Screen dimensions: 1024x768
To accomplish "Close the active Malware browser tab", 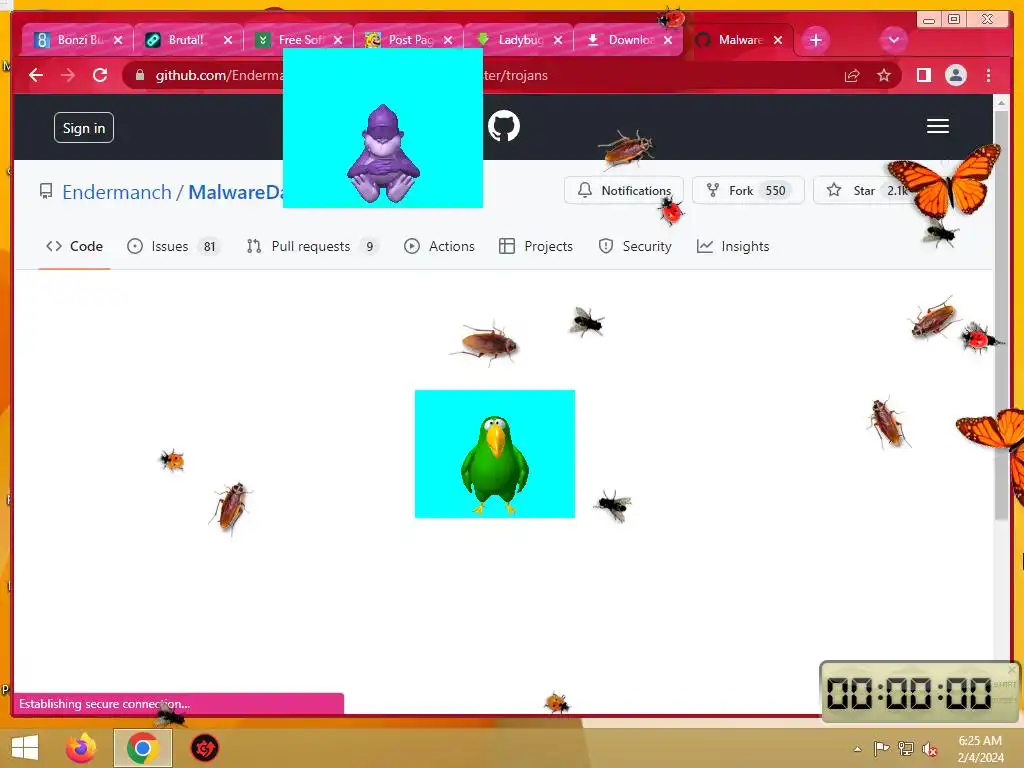I will point(778,40).
